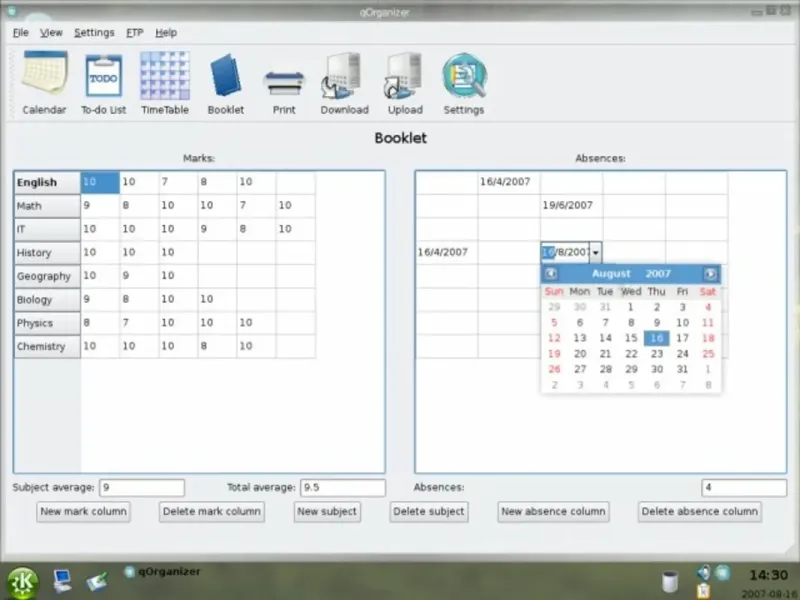Select day 9 in August calendar

[657, 323]
